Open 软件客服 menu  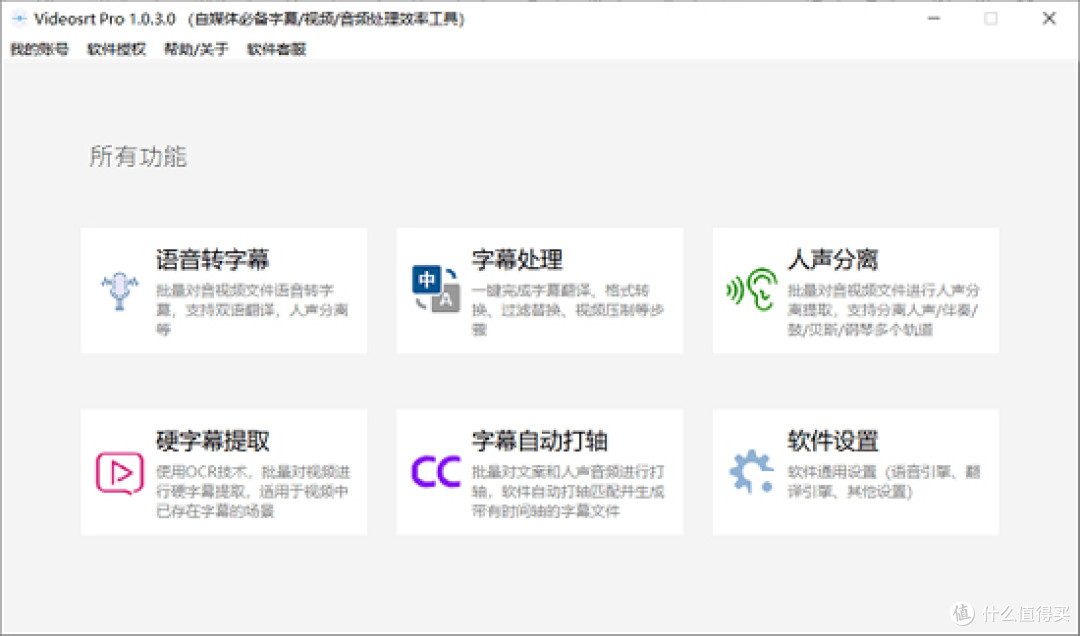276,49
